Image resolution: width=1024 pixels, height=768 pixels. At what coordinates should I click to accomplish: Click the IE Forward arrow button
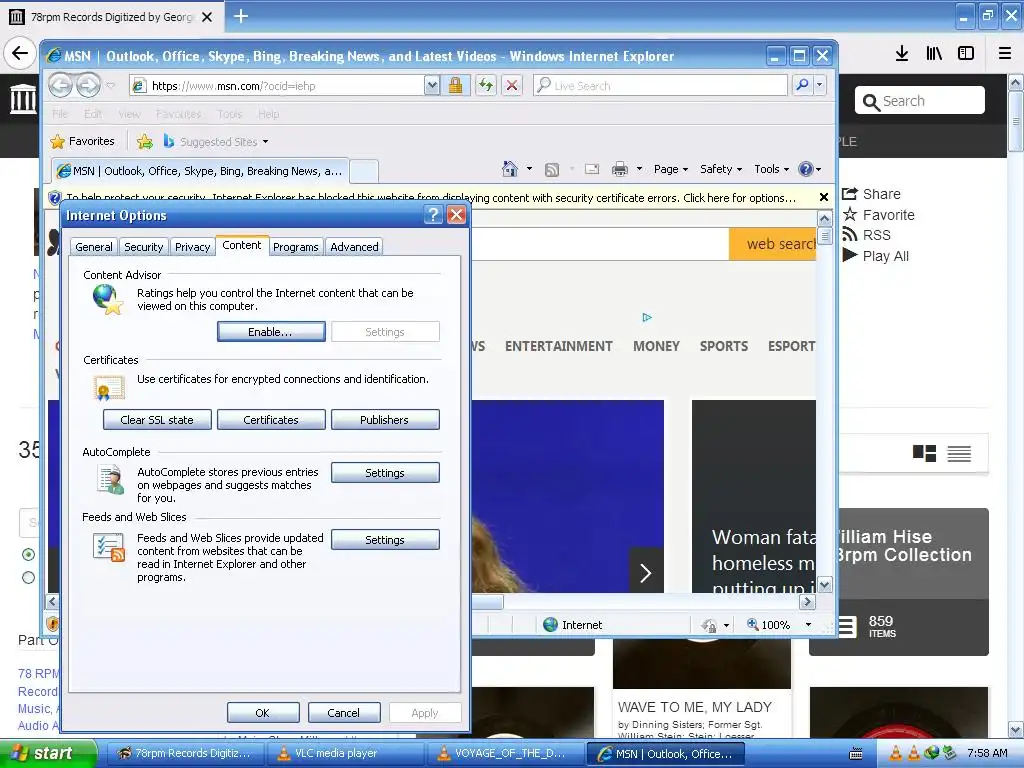tap(88, 85)
